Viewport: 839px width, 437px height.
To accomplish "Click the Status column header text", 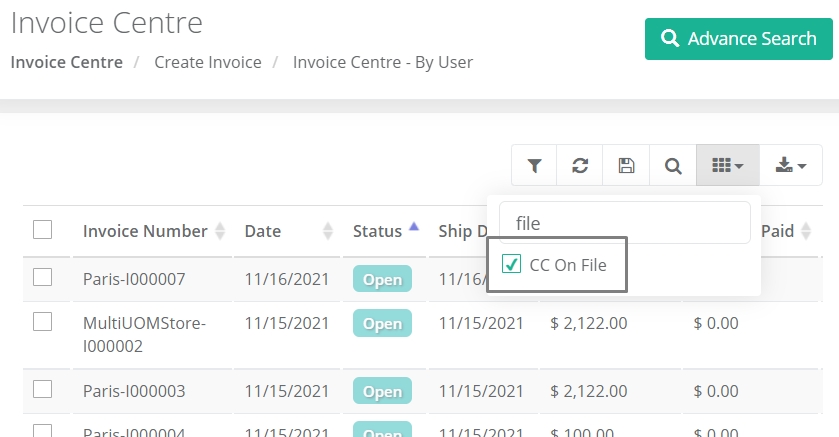I will 377,231.
